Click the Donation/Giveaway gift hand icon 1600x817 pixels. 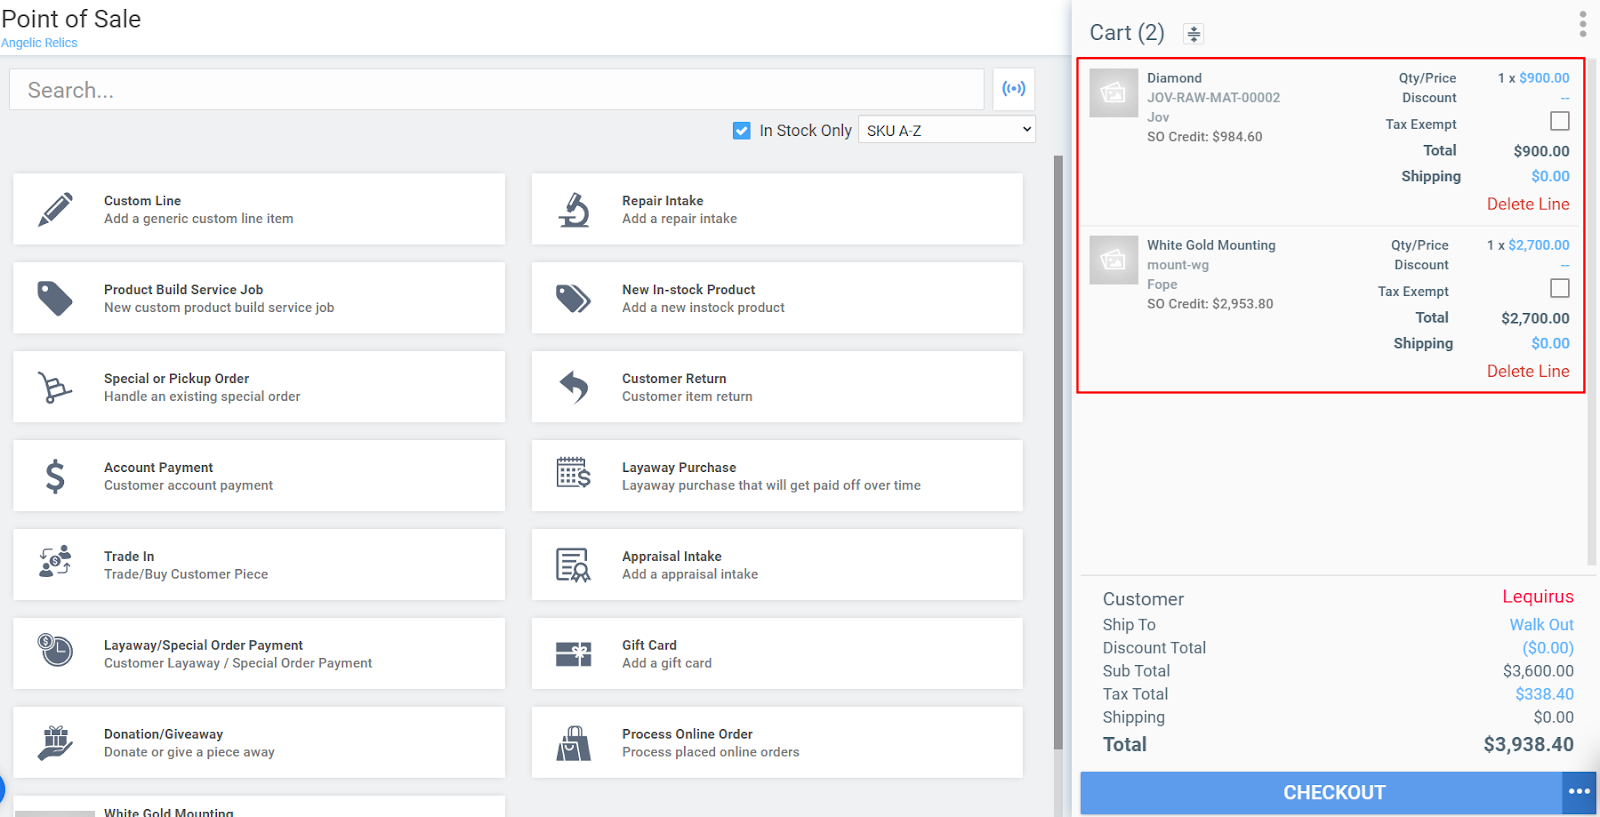(55, 743)
